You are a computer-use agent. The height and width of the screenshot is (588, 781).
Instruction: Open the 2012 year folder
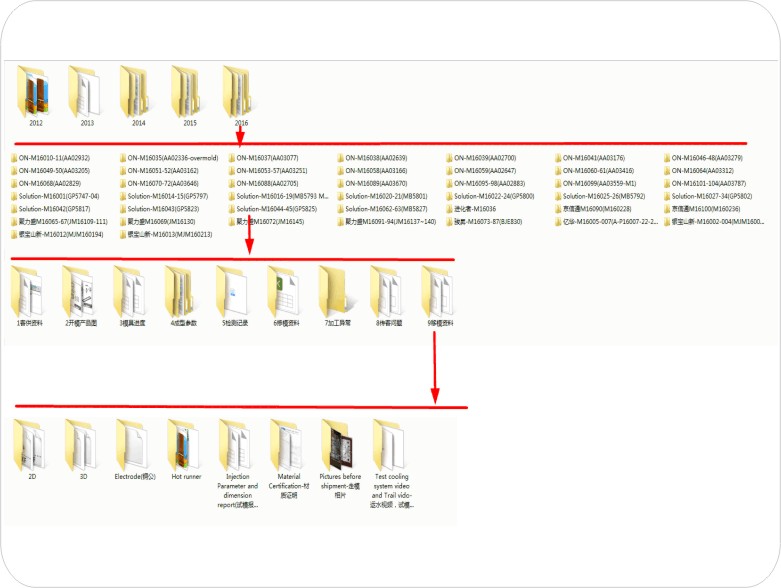36,91
